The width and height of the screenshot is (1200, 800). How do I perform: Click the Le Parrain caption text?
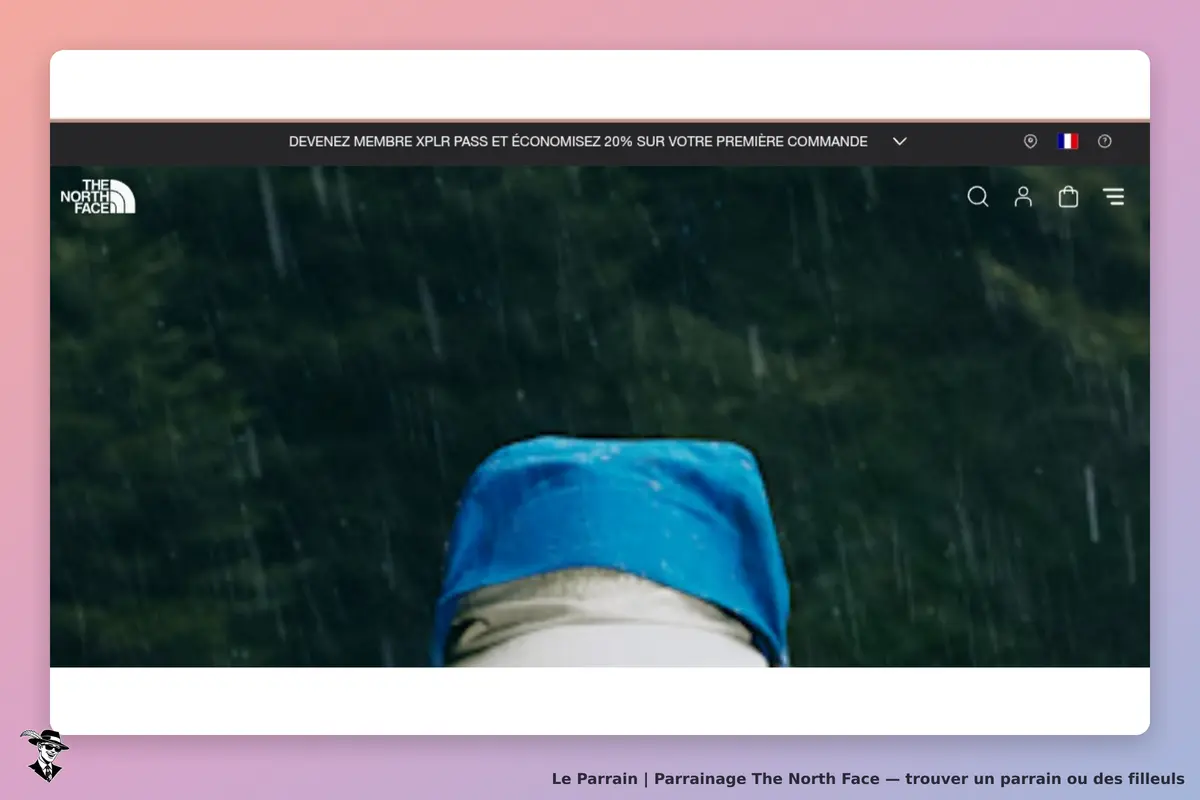click(x=868, y=778)
